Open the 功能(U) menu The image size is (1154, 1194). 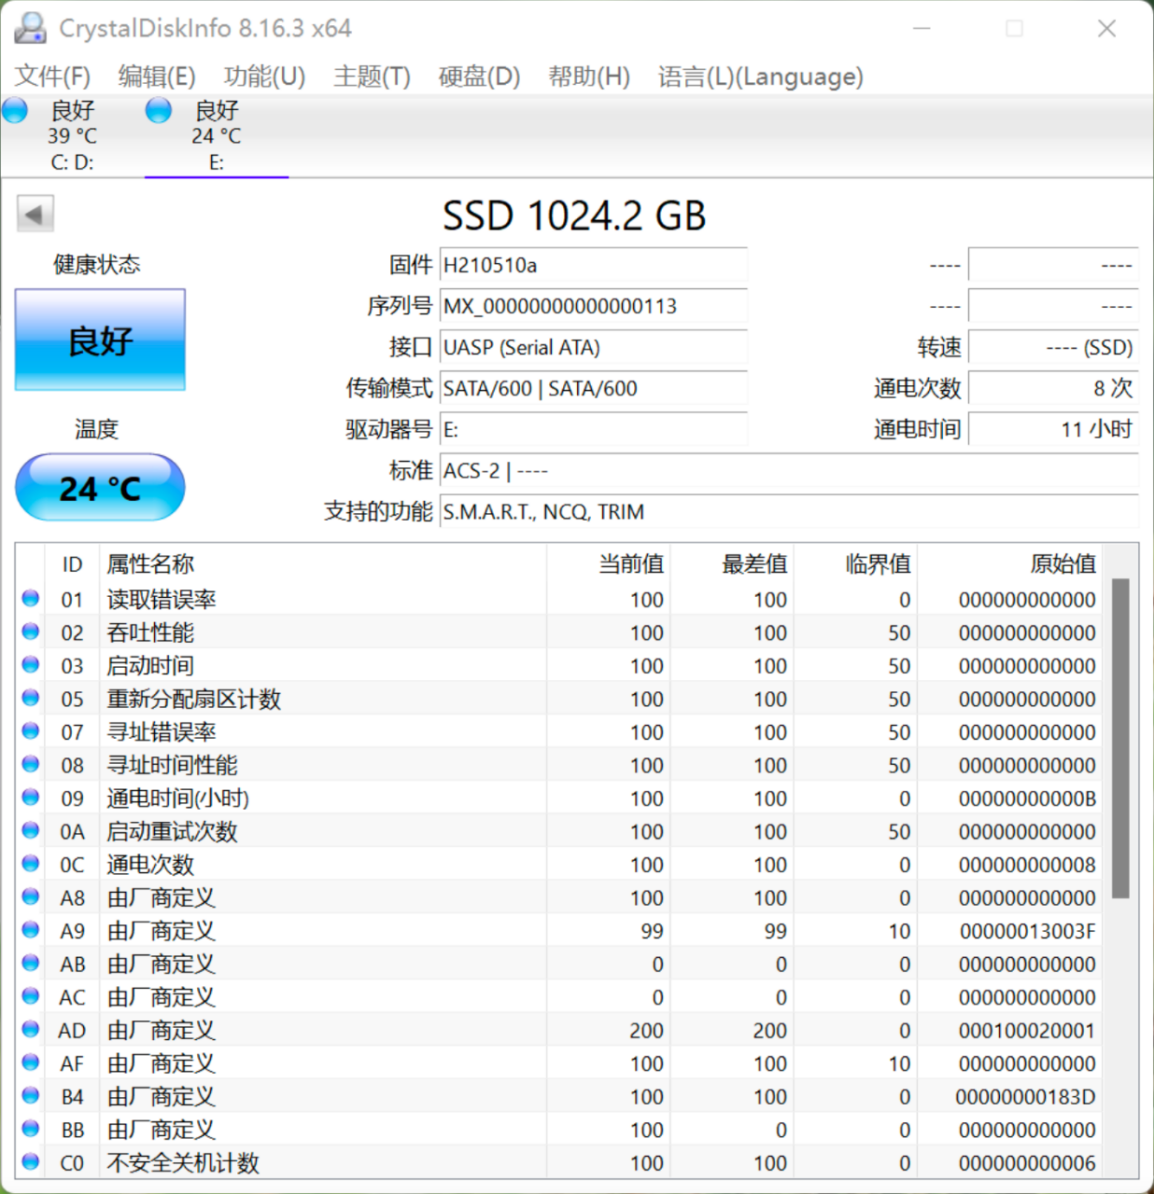coord(264,76)
